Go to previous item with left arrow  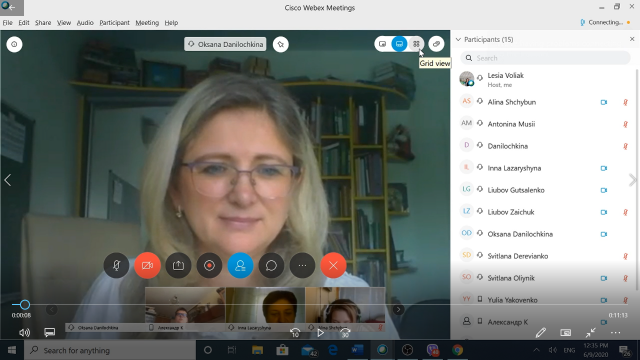(8, 180)
